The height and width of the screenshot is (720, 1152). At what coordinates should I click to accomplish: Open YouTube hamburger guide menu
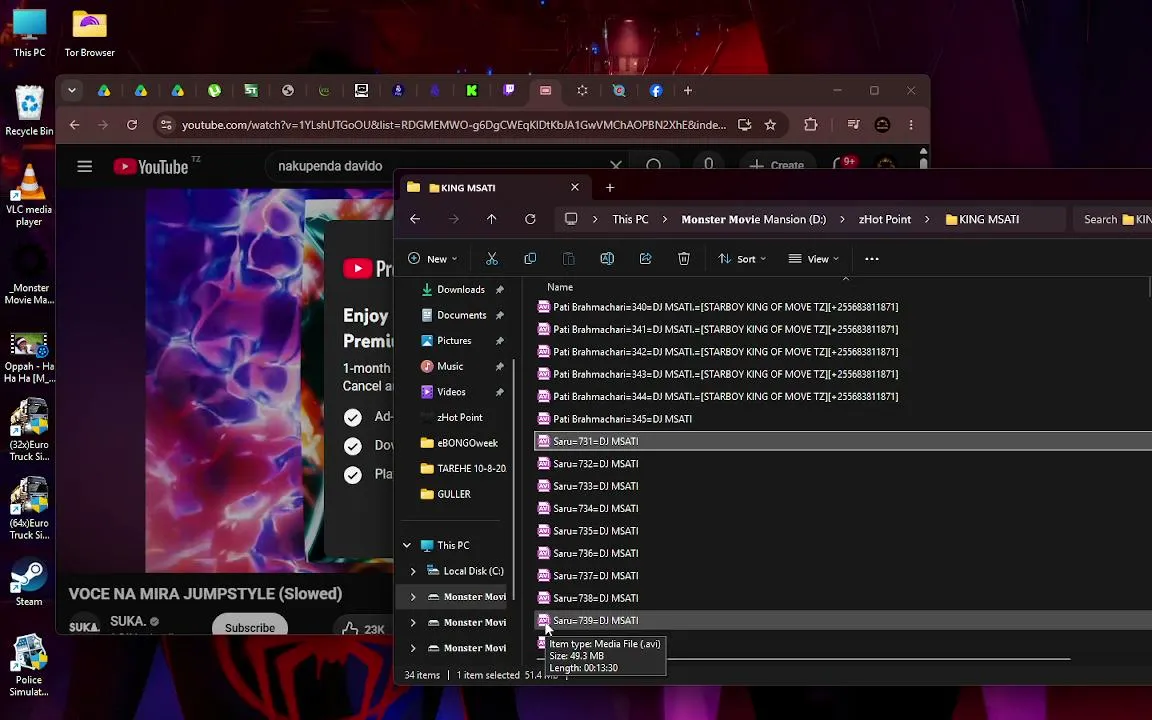point(84,167)
